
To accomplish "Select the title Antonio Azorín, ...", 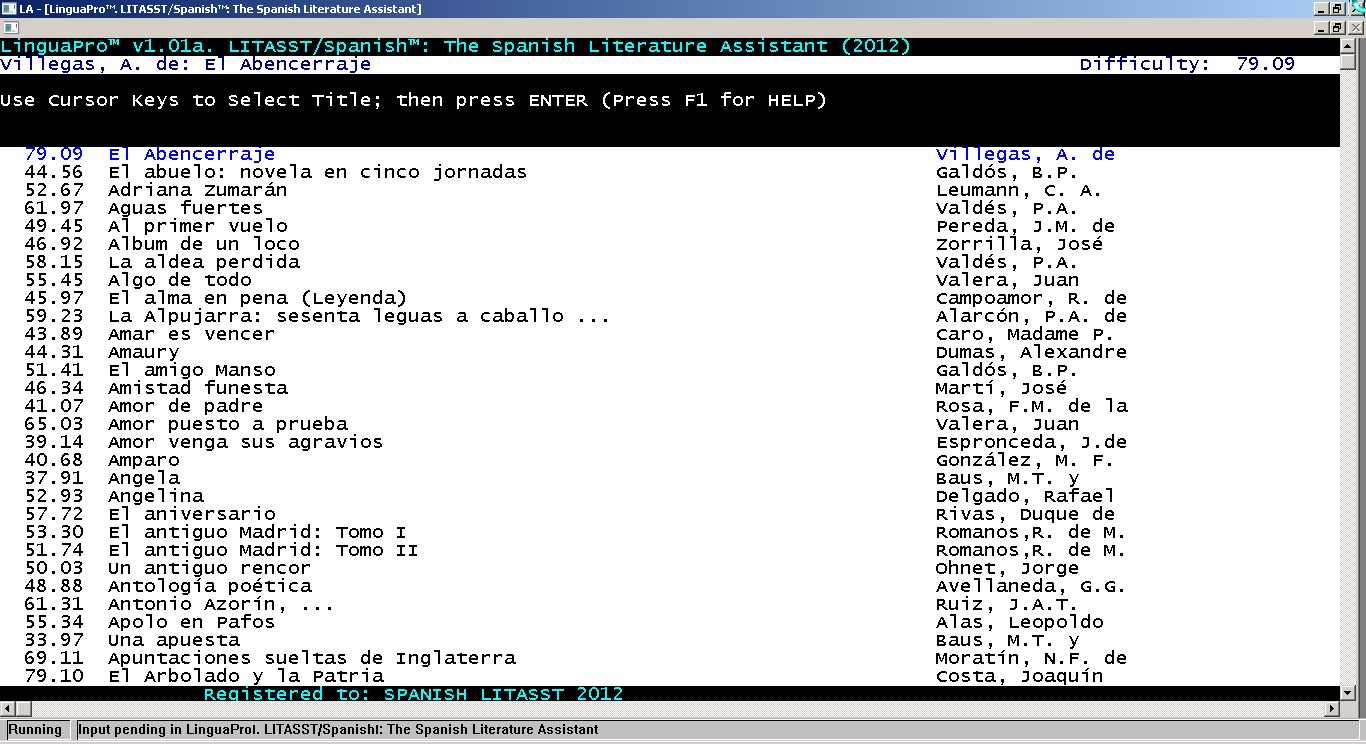I will (221, 604).
